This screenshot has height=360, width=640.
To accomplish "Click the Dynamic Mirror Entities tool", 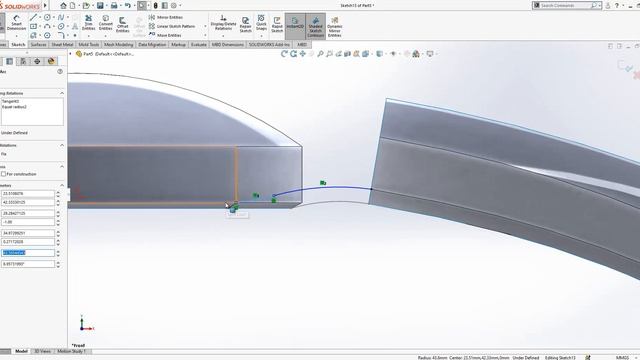I will (x=334, y=27).
